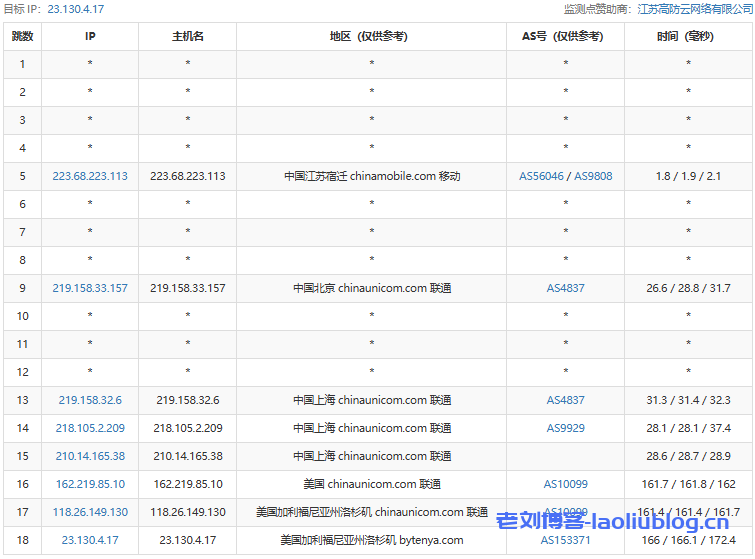Click AS4837 link in hop 9 row
This screenshot has width=755, height=559.
(x=565, y=288)
